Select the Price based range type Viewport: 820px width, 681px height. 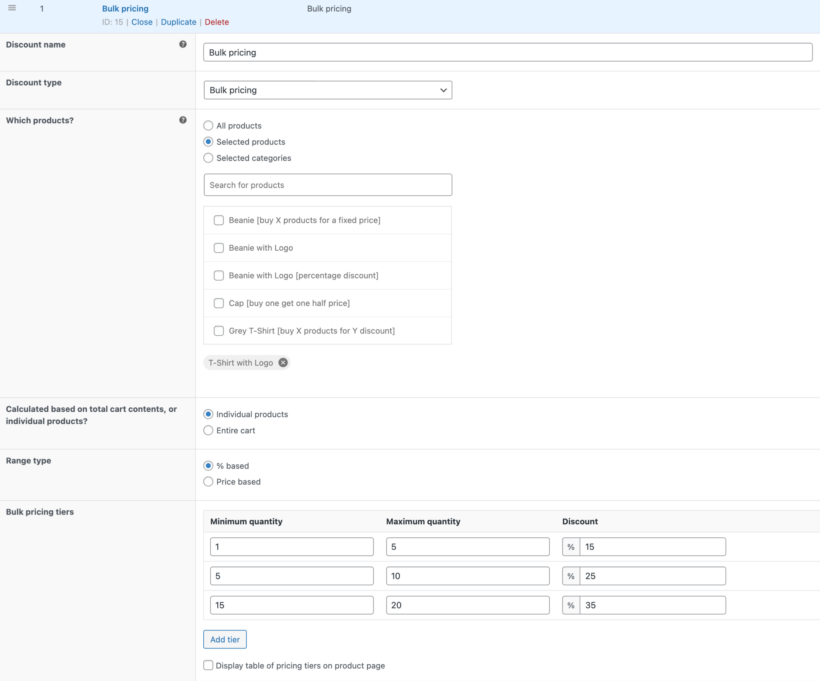pos(208,480)
